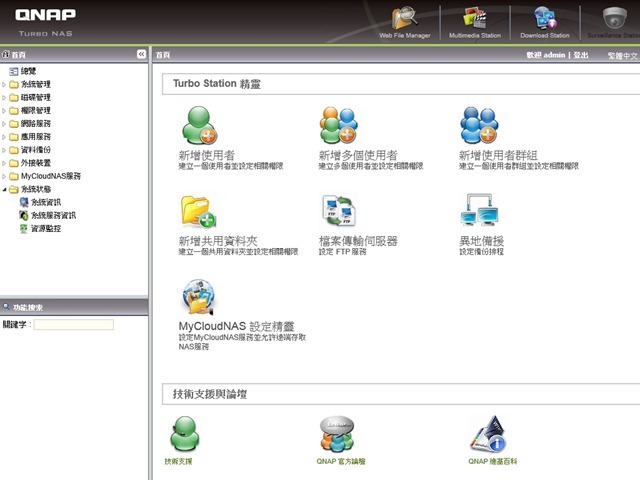This screenshot has height=480, width=640.
Task: Click the 首頁 breadcrumb in main header
Action: tap(163, 55)
